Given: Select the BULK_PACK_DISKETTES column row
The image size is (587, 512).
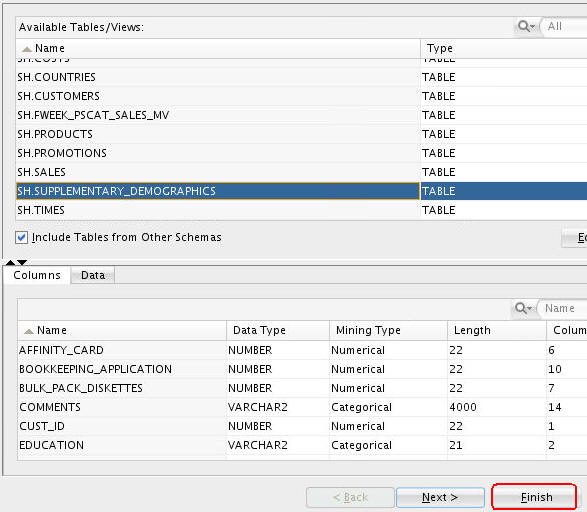Looking at the screenshot, I should (x=302, y=388).
